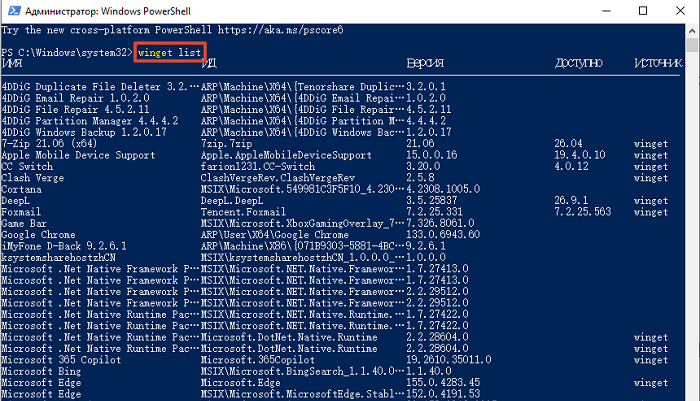Image resolution: width=700 pixels, height=401 pixels.
Task: Click Game Bar version 7.326.8061.0
Action: click(x=441, y=223)
